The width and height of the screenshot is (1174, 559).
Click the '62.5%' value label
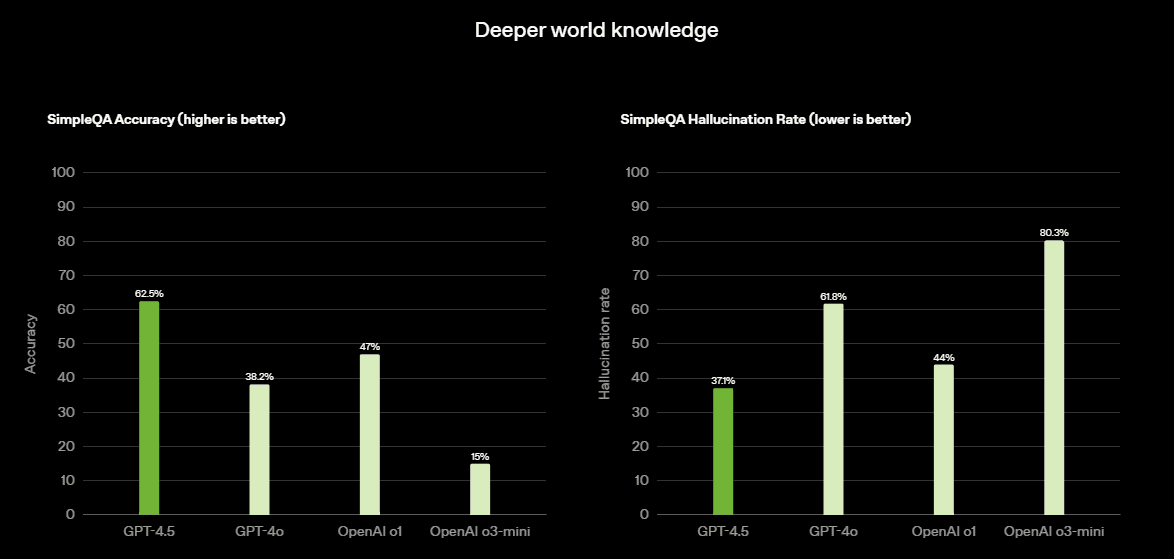pyautogui.click(x=149, y=294)
